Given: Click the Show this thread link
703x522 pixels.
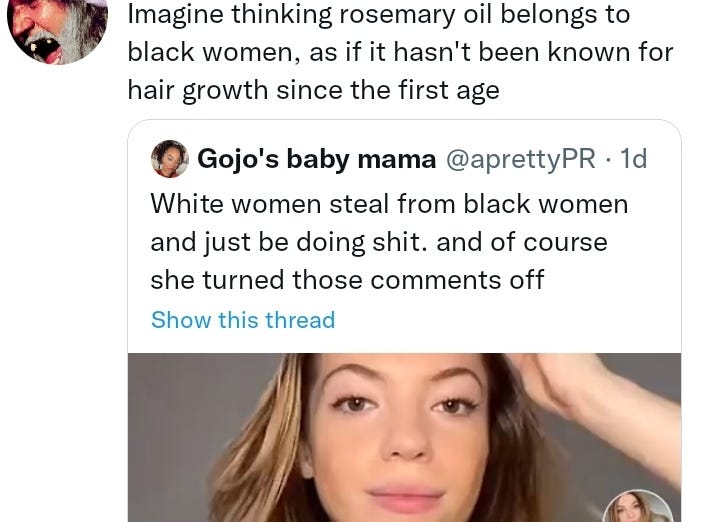Looking at the screenshot, I should click(243, 320).
